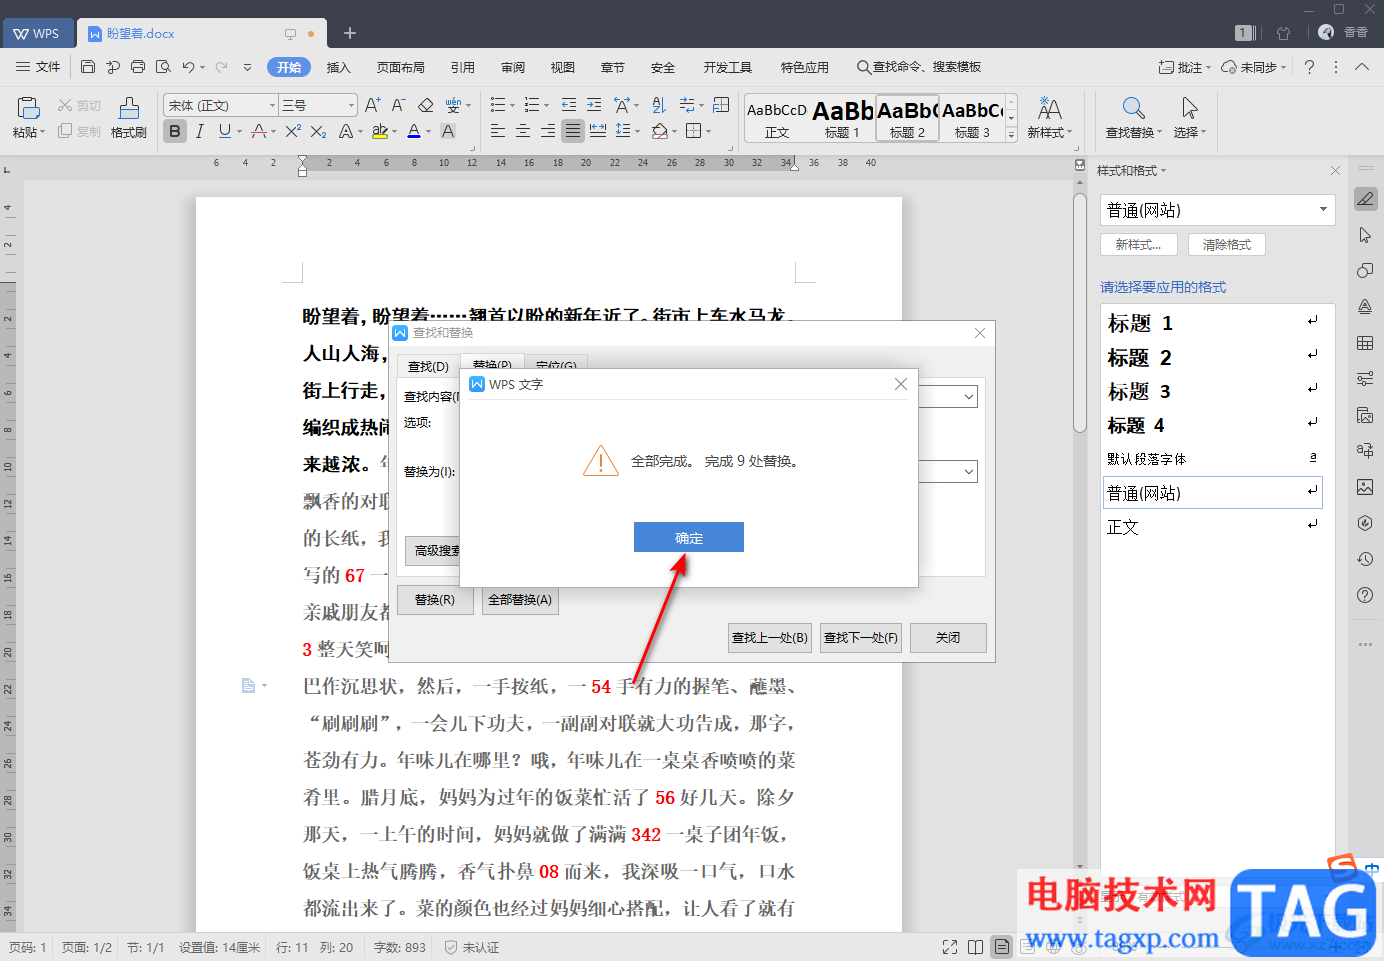Viewport: 1384px width, 961px height.
Task: Select the Format Painter (格式刷) tool
Action: (x=129, y=118)
